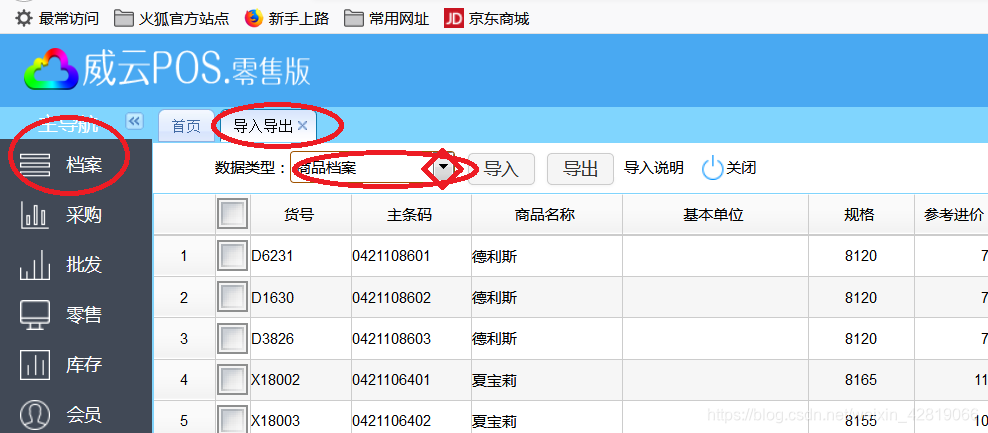Image resolution: width=988 pixels, height=433 pixels.
Task: Open 最常访问 bookmark gear icon
Action: [23, 19]
